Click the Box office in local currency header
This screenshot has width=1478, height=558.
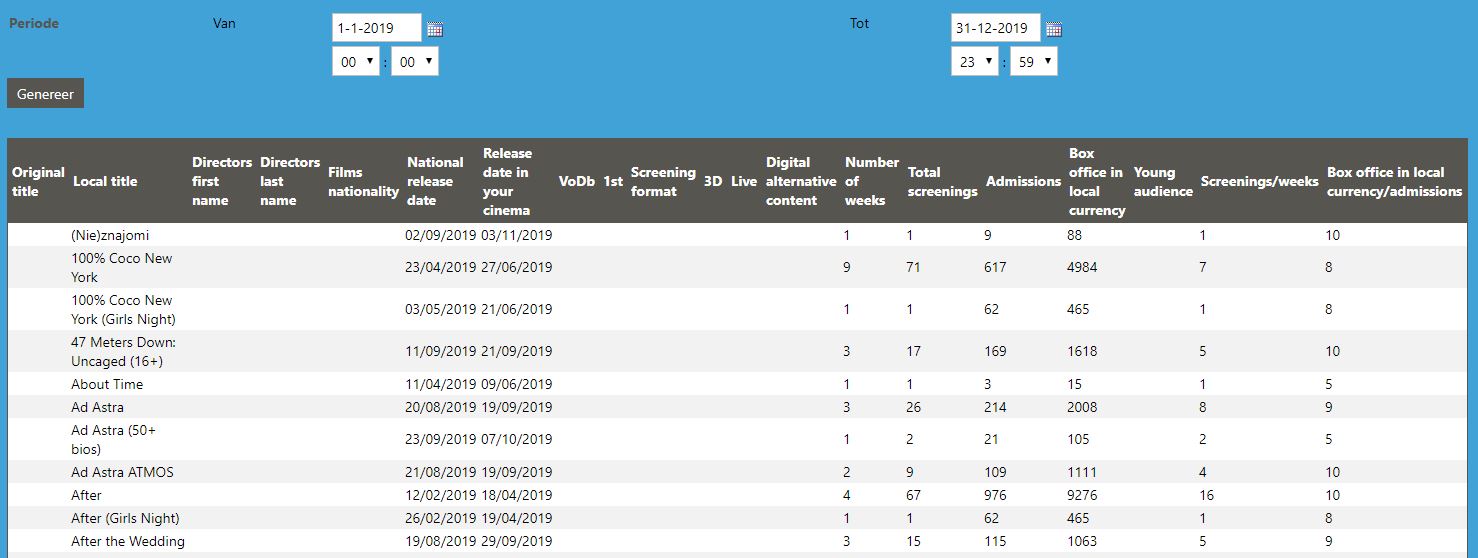1097,181
